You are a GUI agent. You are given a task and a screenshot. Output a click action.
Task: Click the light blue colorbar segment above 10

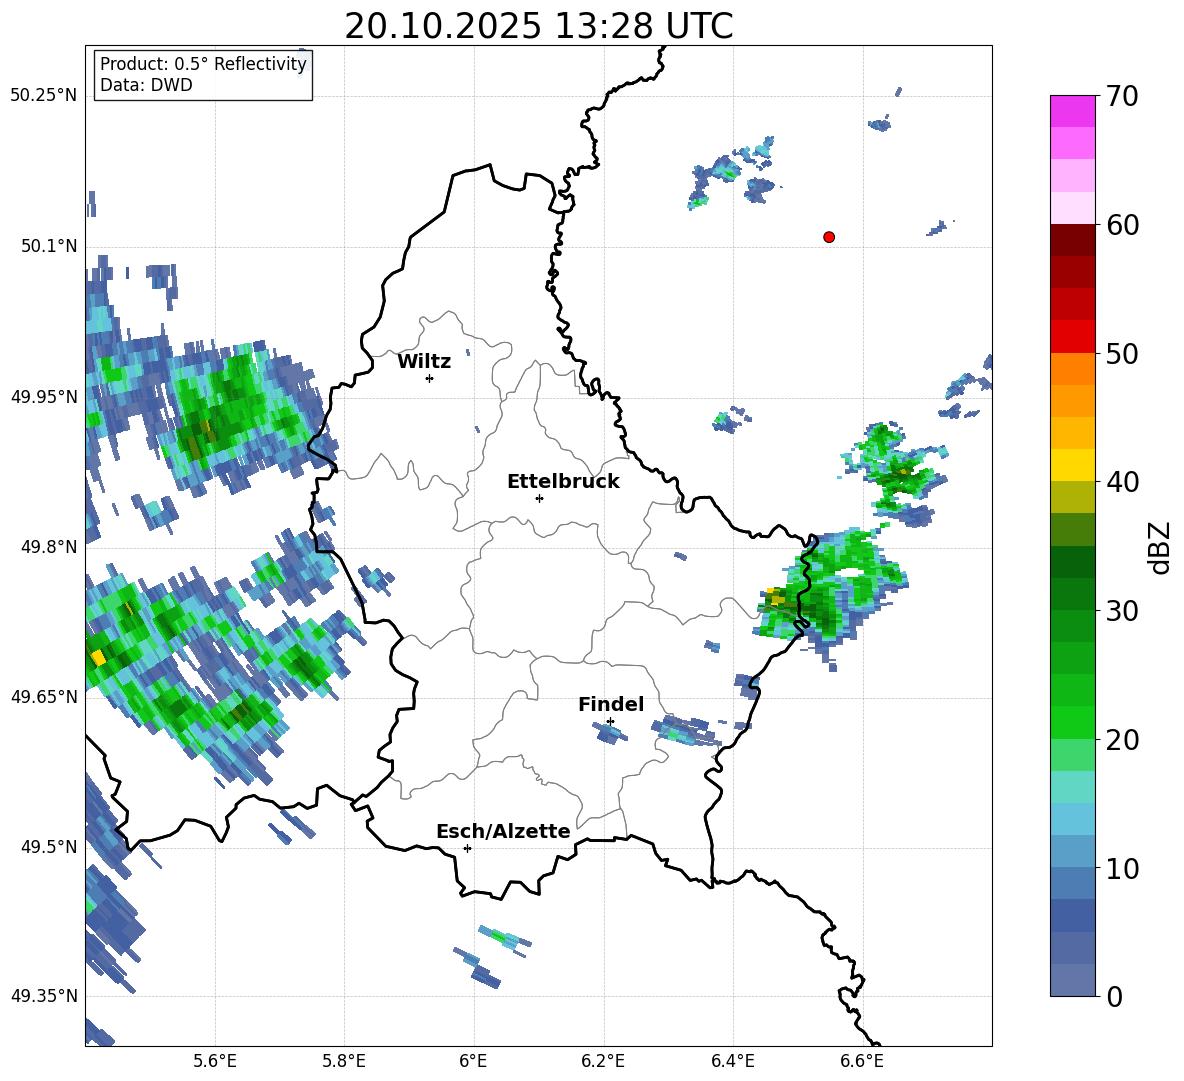point(1072,852)
